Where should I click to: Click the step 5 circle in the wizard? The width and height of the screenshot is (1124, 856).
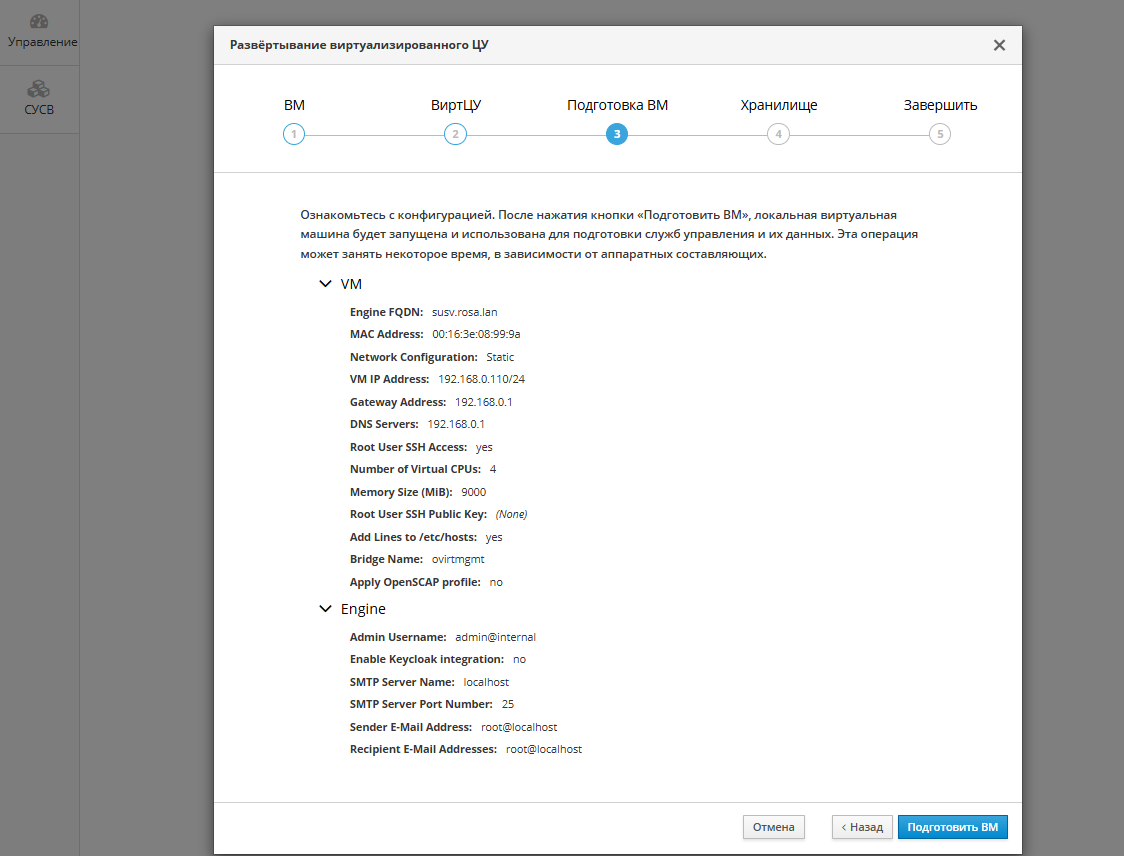[x=940, y=135]
